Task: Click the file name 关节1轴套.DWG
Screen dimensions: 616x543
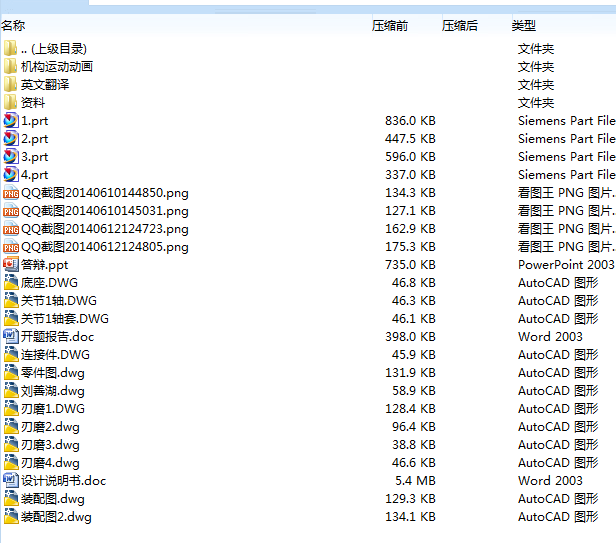Action: [64, 319]
